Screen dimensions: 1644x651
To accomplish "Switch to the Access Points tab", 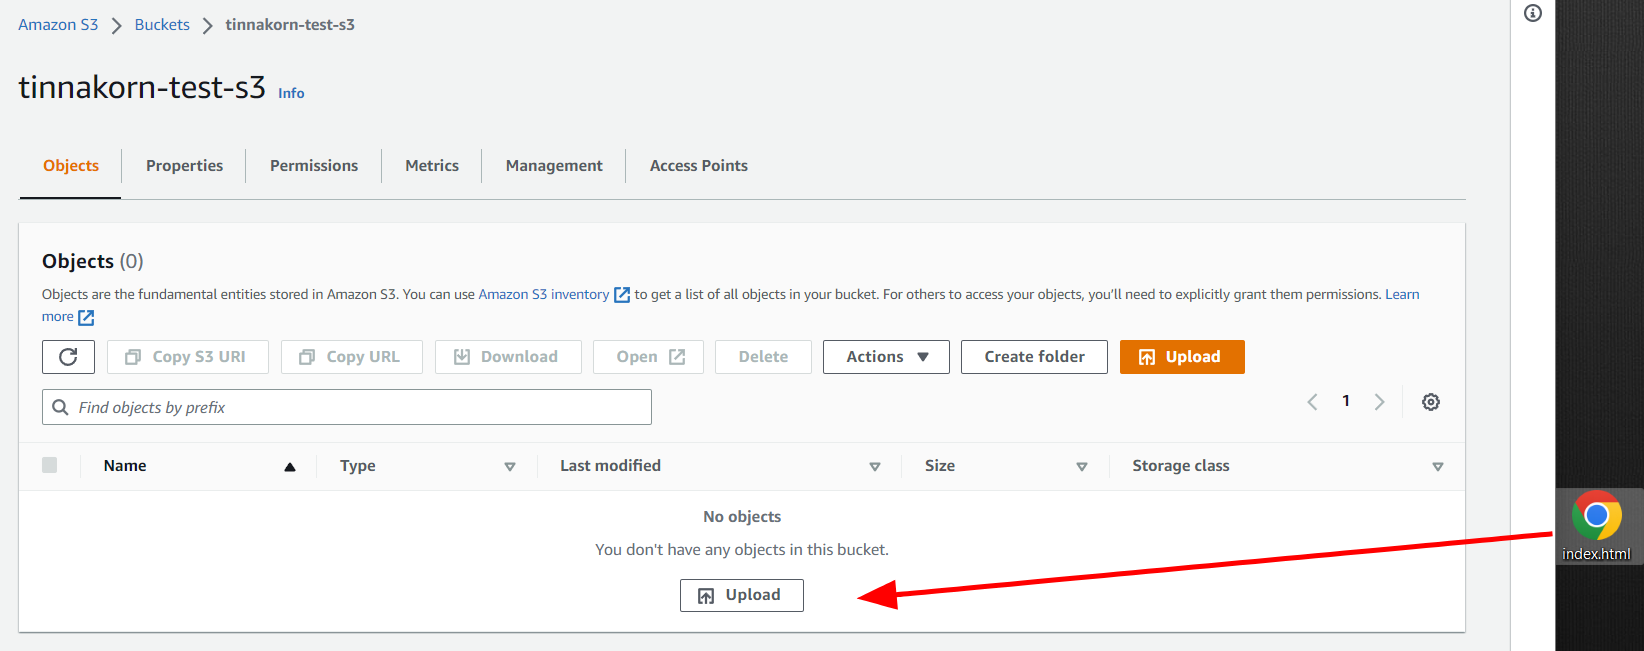I will pos(699,166).
